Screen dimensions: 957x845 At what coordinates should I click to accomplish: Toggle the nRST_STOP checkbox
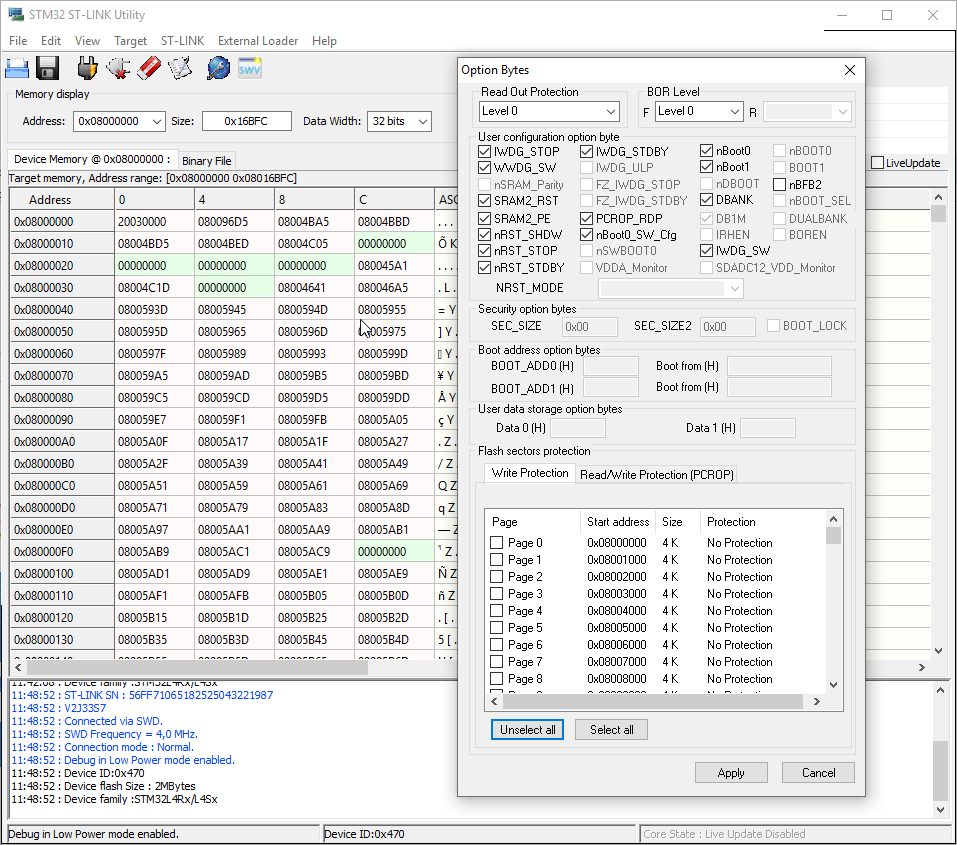click(485, 250)
